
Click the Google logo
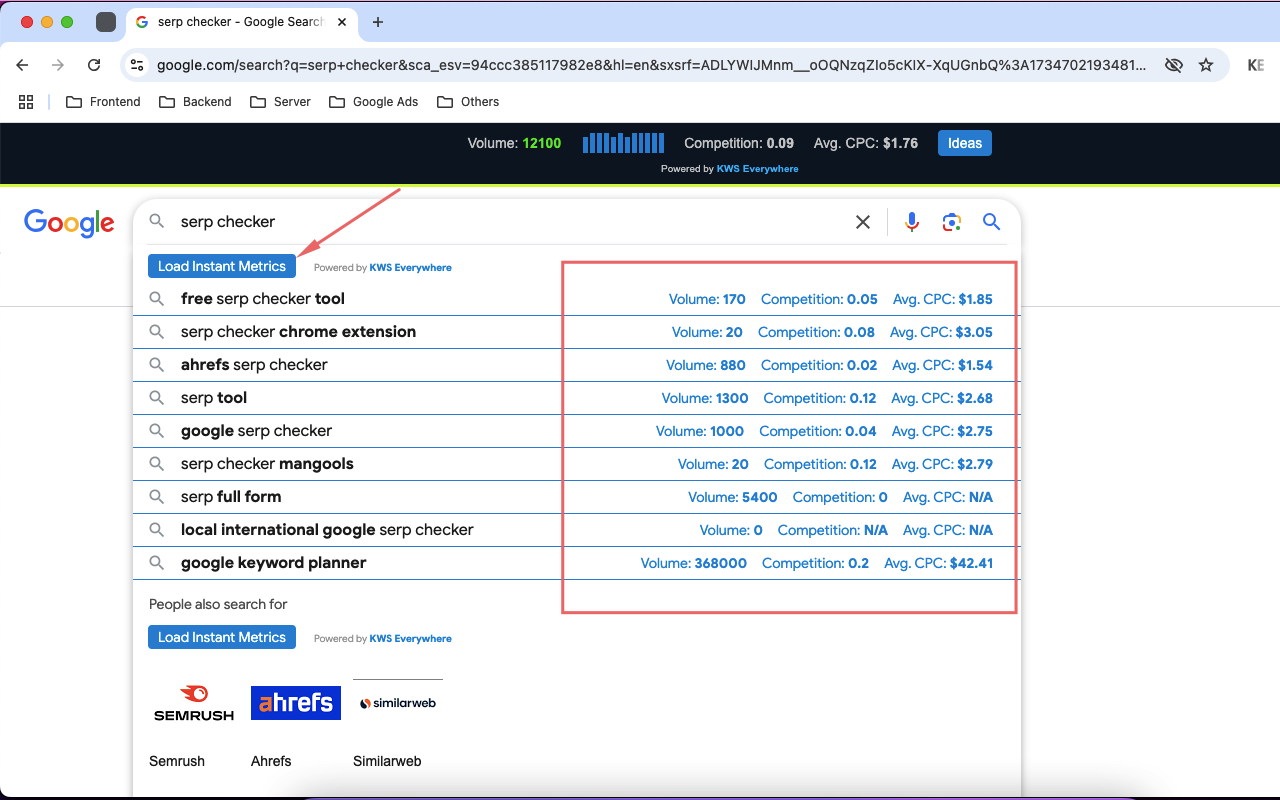click(x=69, y=223)
